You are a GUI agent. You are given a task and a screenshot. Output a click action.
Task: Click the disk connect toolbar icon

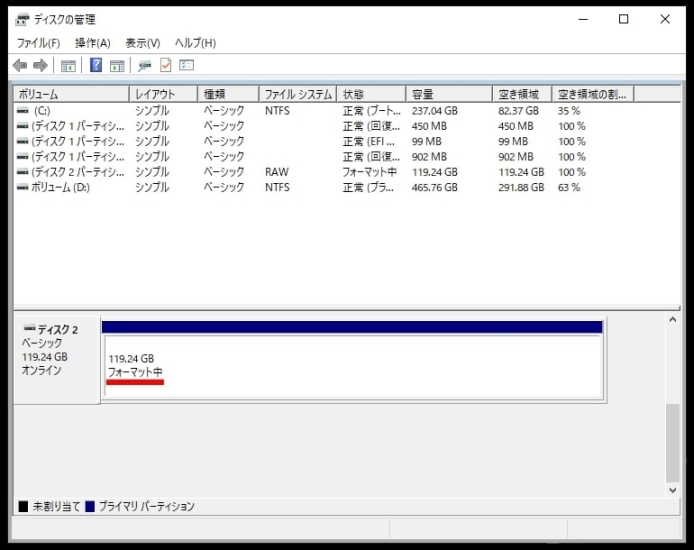pyautogui.click(x=144, y=66)
